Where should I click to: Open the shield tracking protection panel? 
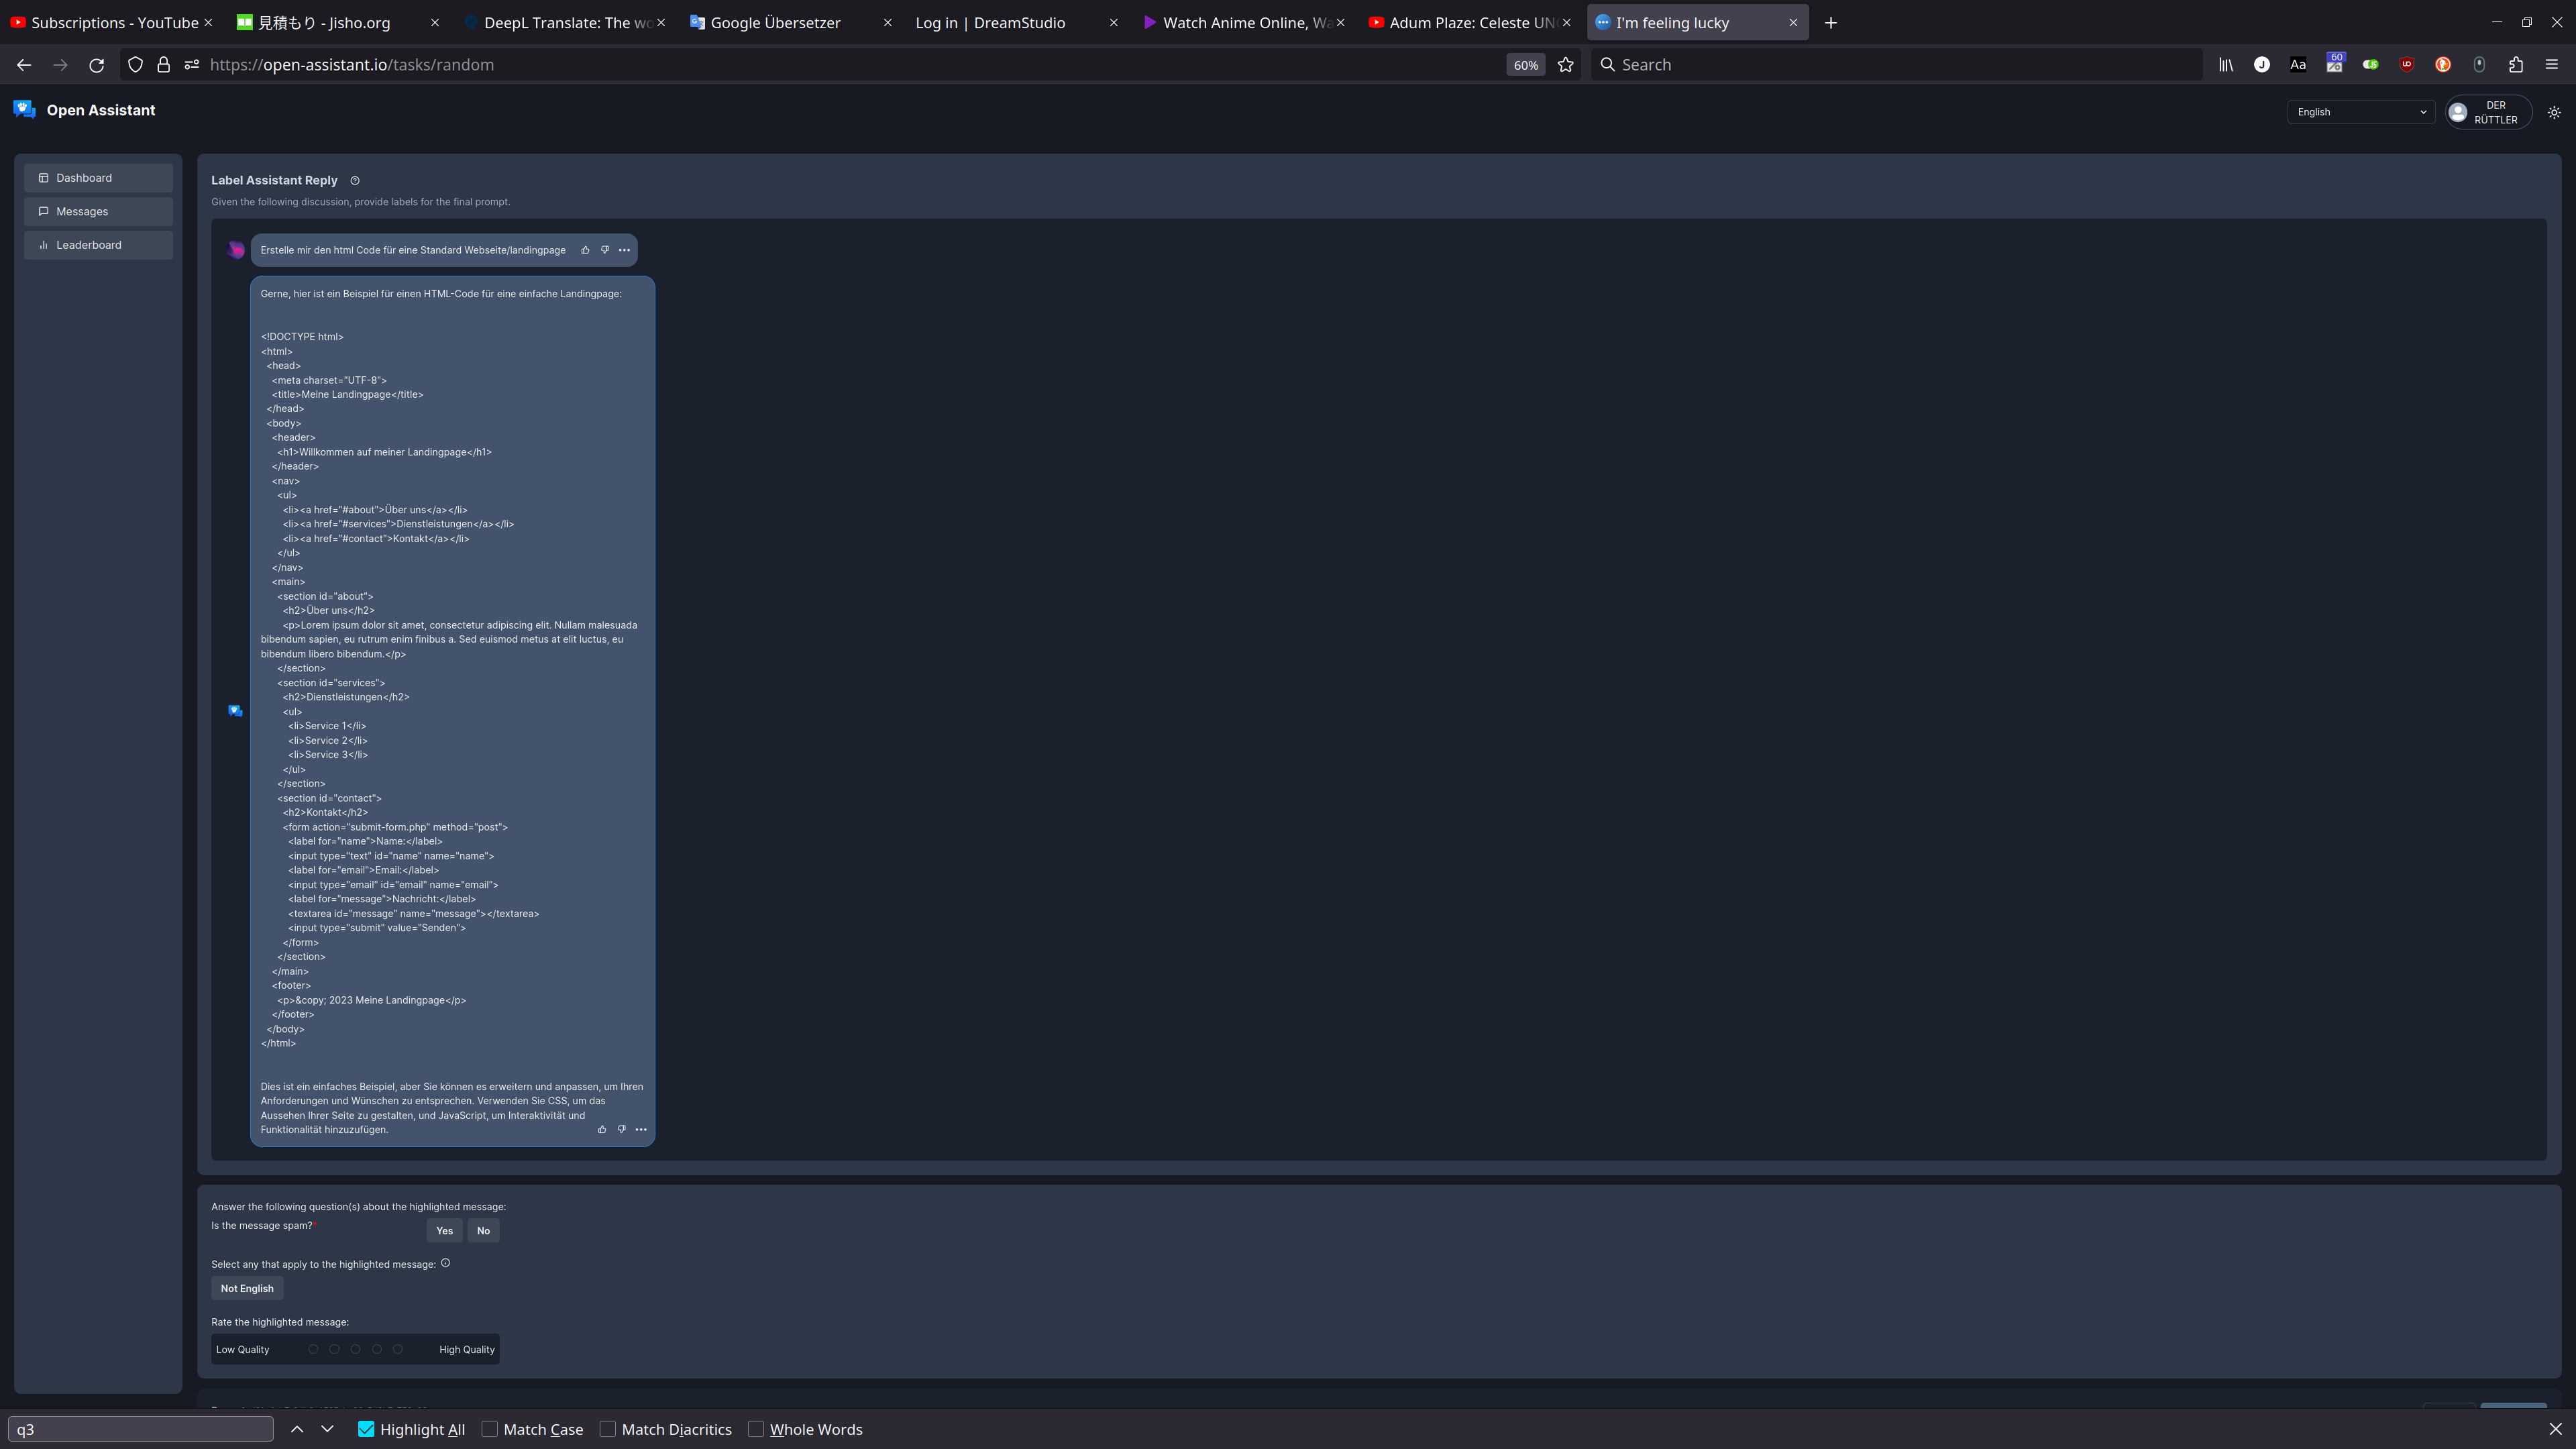click(x=135, y=64)
